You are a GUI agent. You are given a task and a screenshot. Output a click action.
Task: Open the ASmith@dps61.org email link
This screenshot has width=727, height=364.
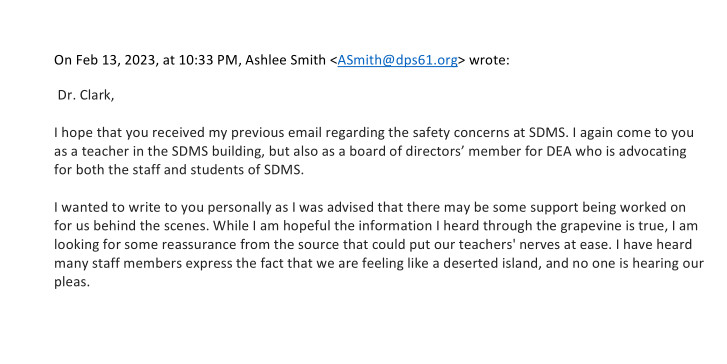pyautogui.click(x=397, y=60)
